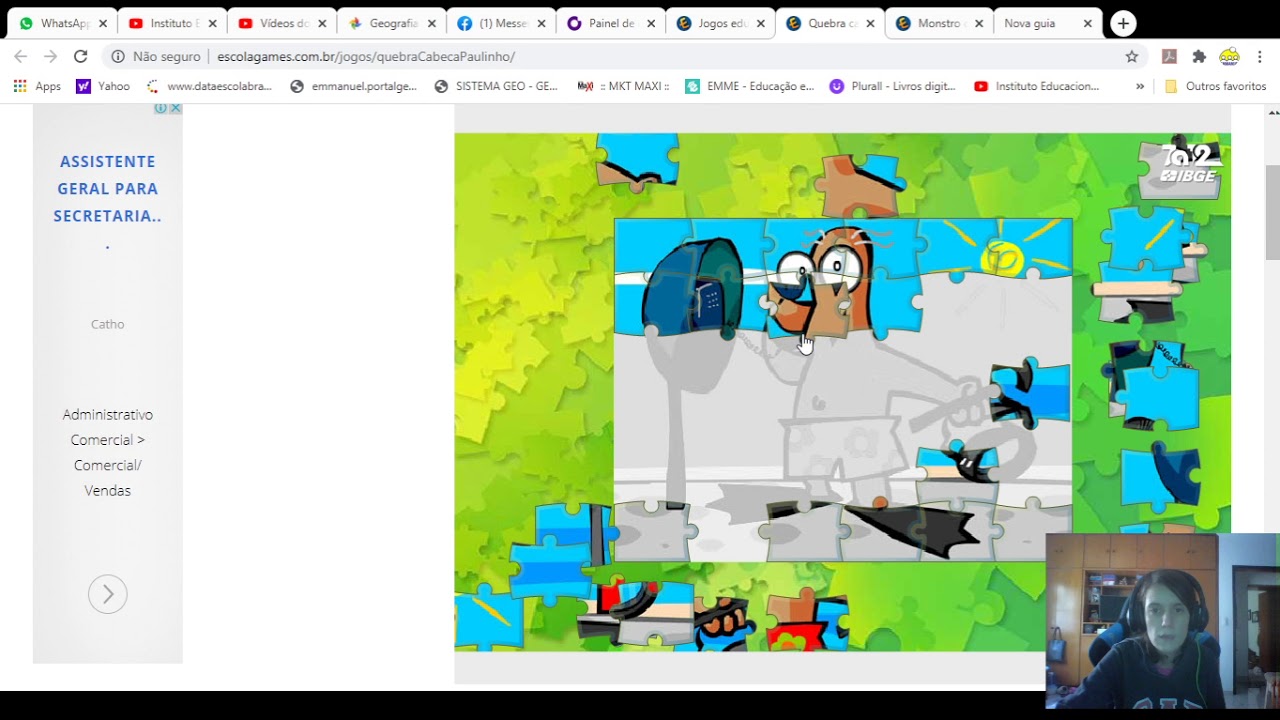This screenshot has width=1280, height=720.
Task: Click the Catho advertiser name
Action: (x=107, y=324)
